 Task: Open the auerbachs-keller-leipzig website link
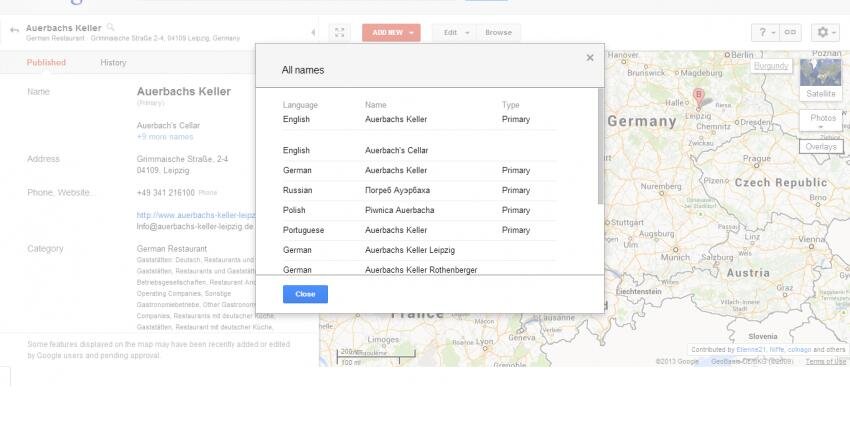(196, 215)
